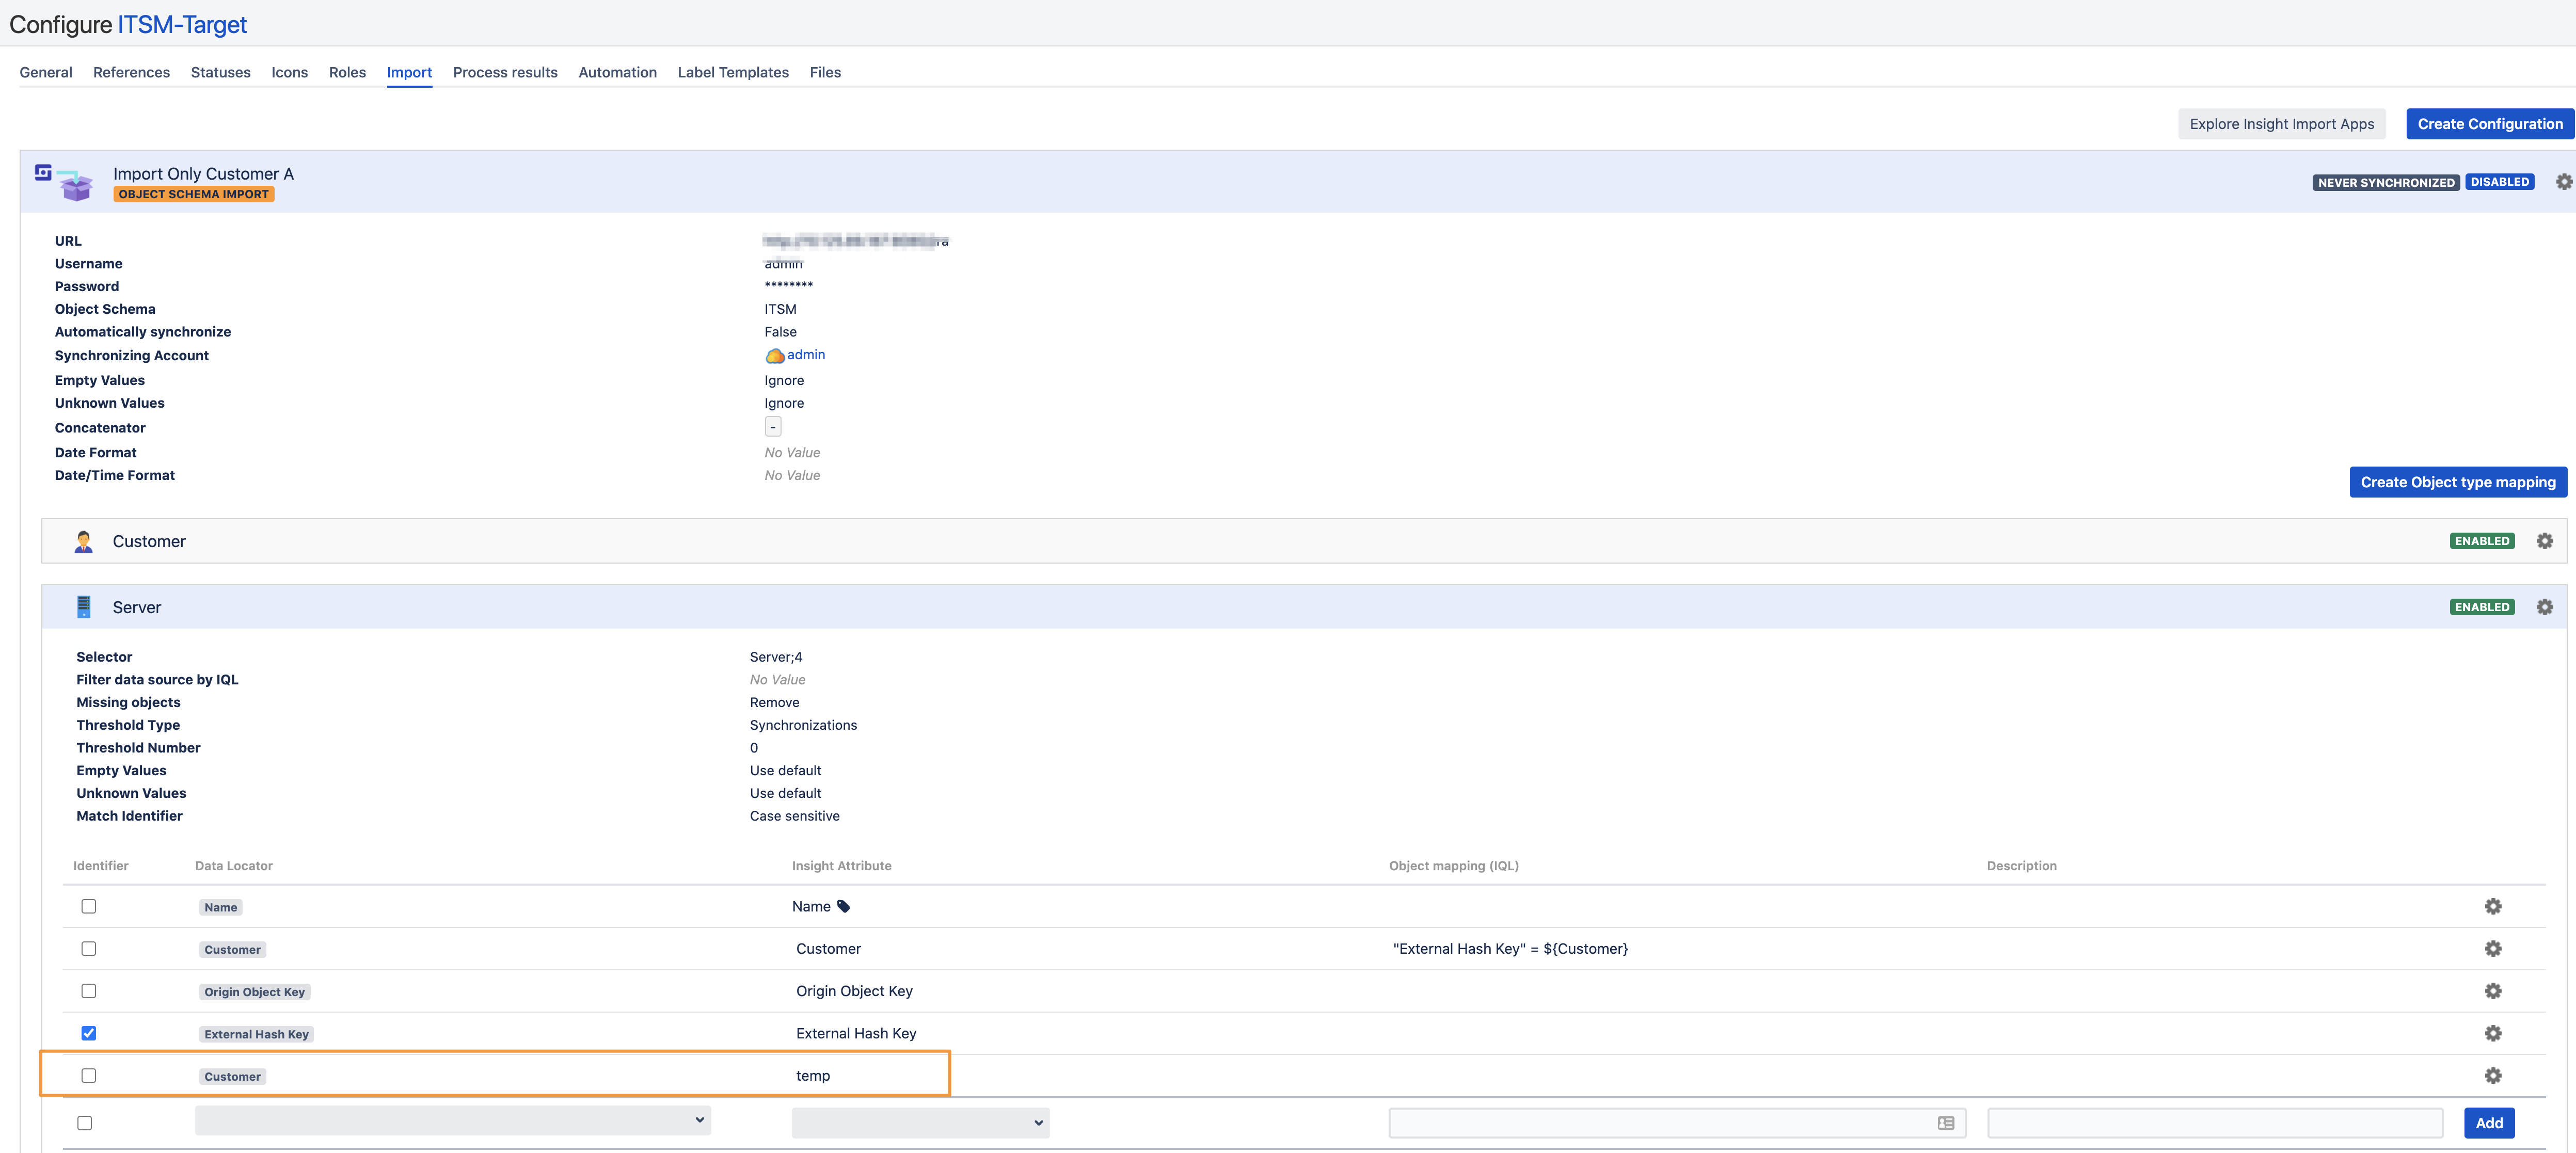2576x1153 pixels.
Task: Check the identifier box for Name row
Action: click(89, 906)
